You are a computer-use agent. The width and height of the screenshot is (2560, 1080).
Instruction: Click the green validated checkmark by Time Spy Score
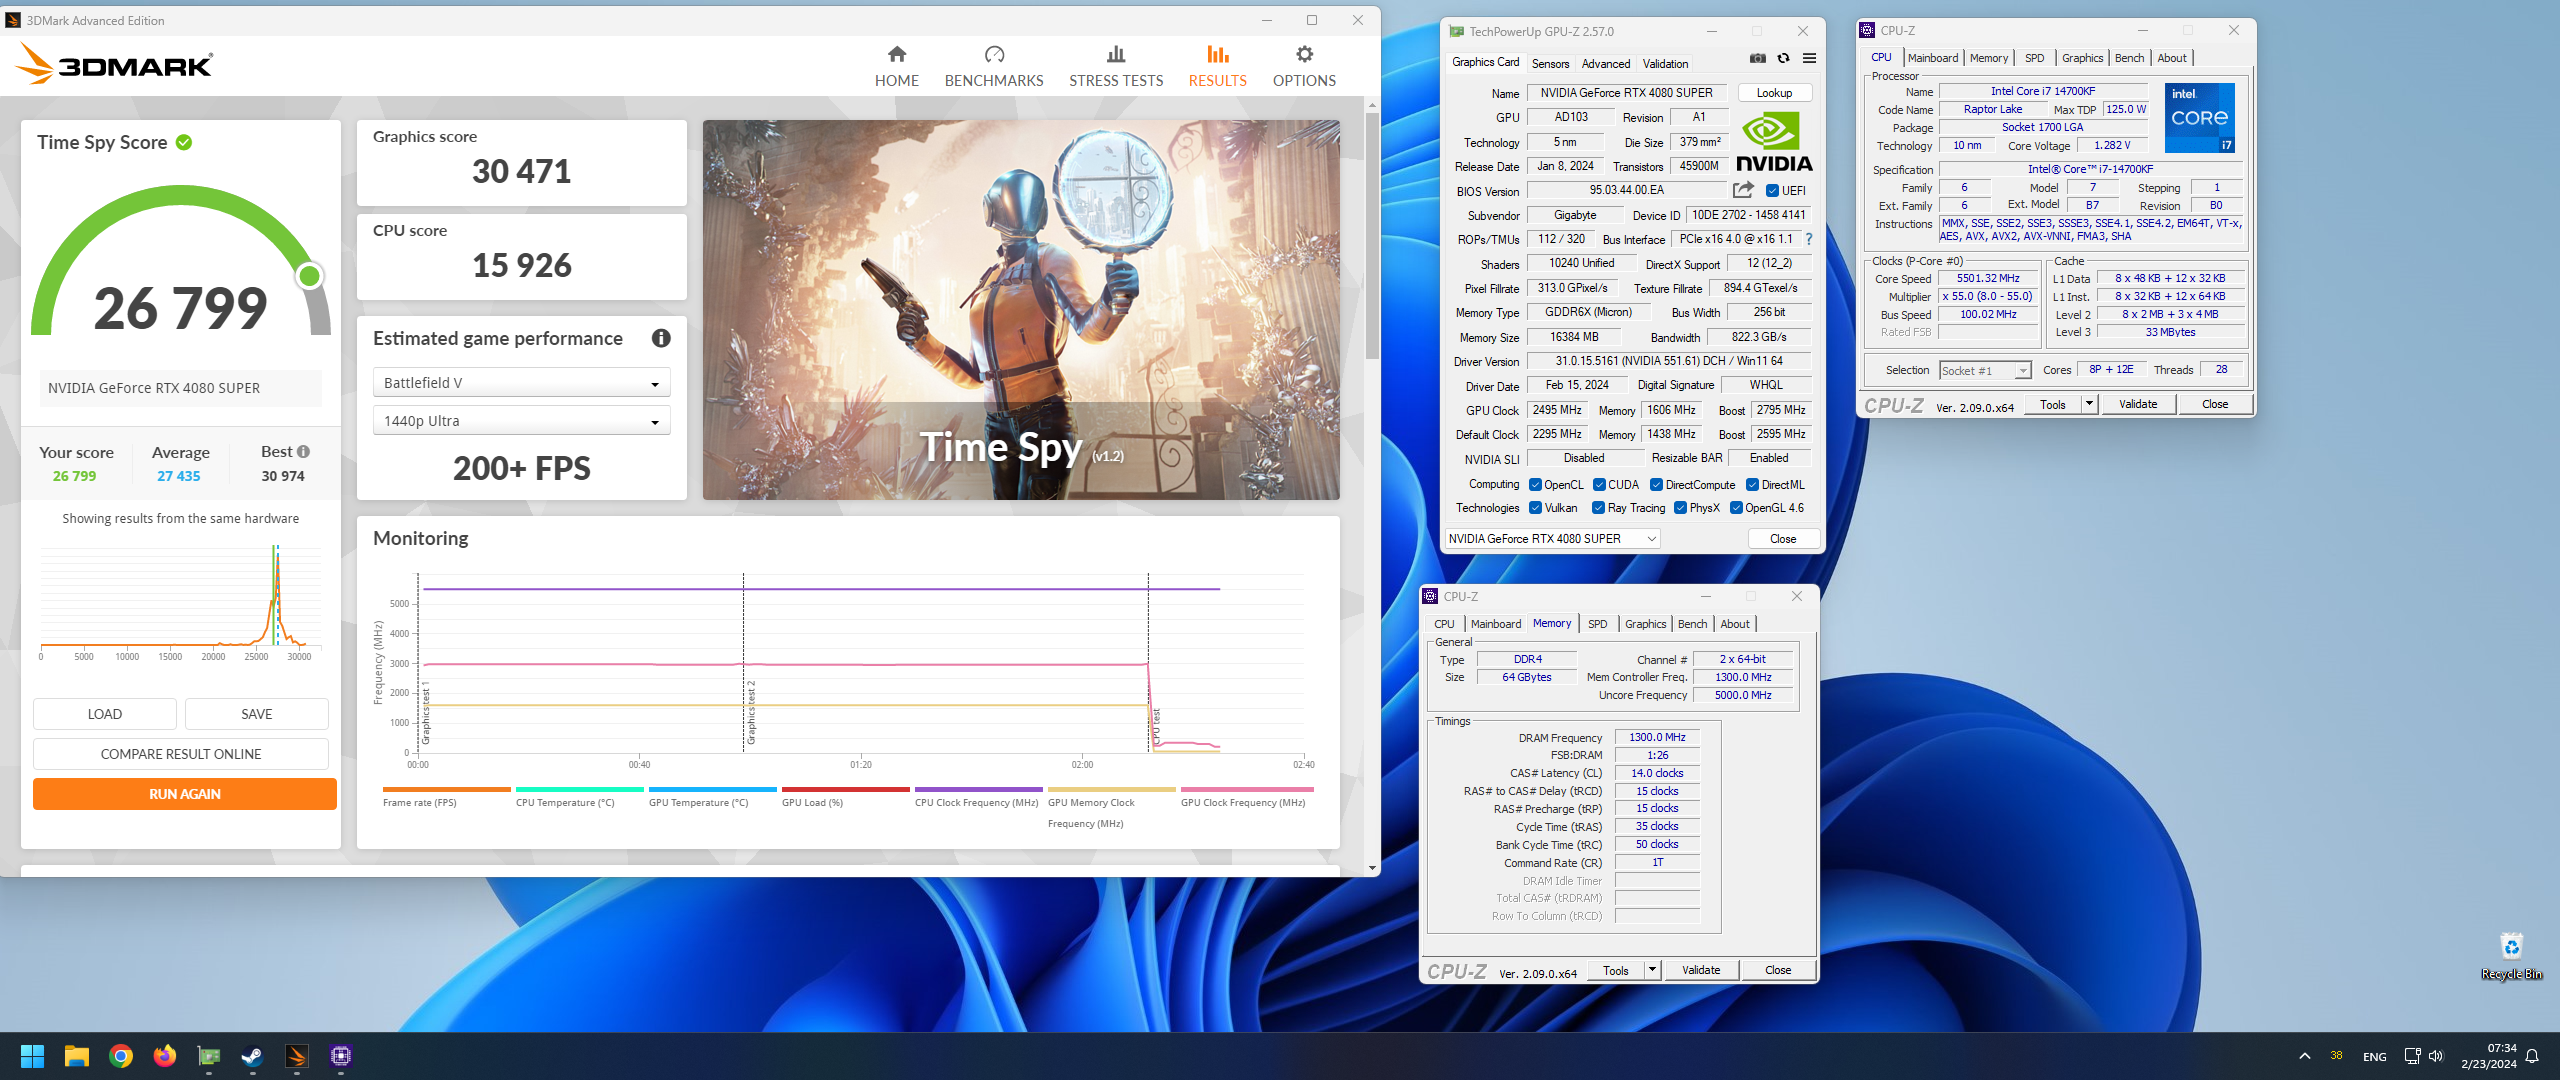[184, 142]
